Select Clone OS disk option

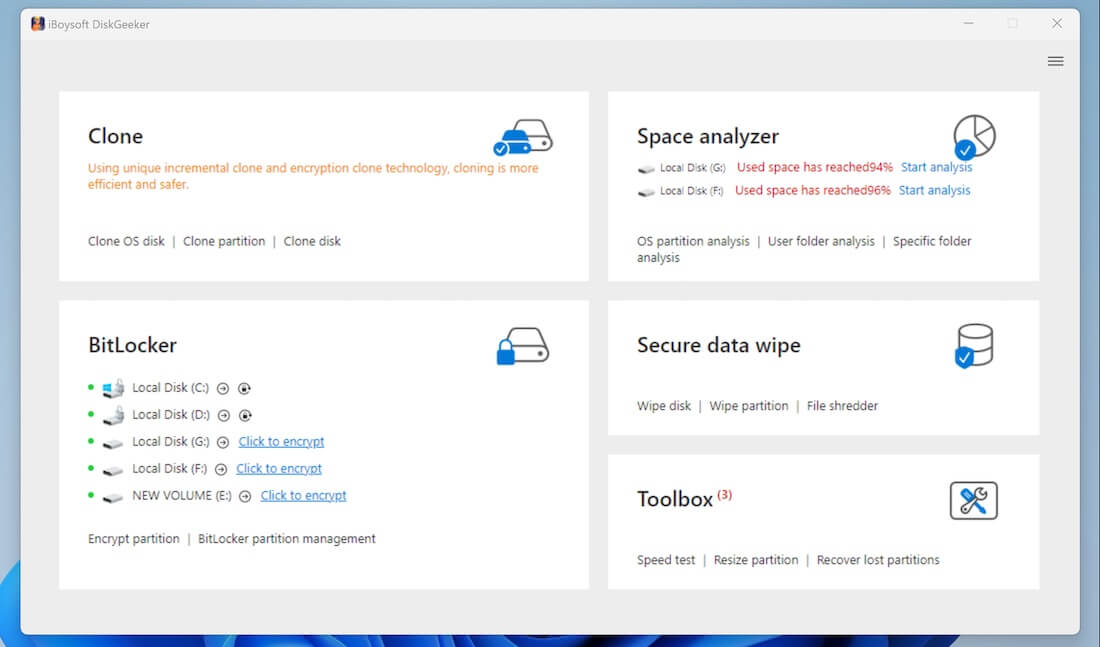click(x=126, y=241)
